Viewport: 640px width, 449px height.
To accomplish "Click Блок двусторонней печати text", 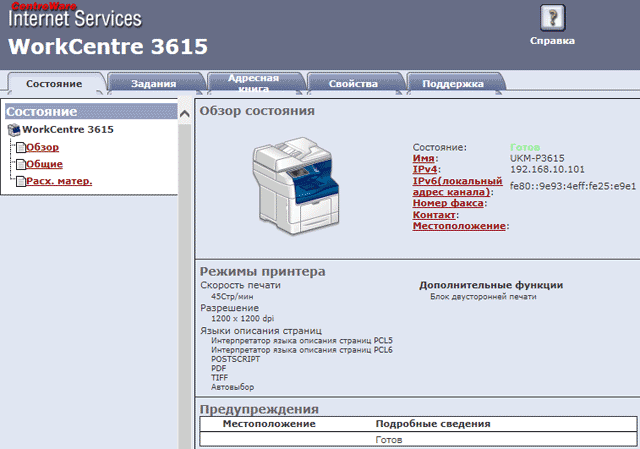I will click(483, 297).
